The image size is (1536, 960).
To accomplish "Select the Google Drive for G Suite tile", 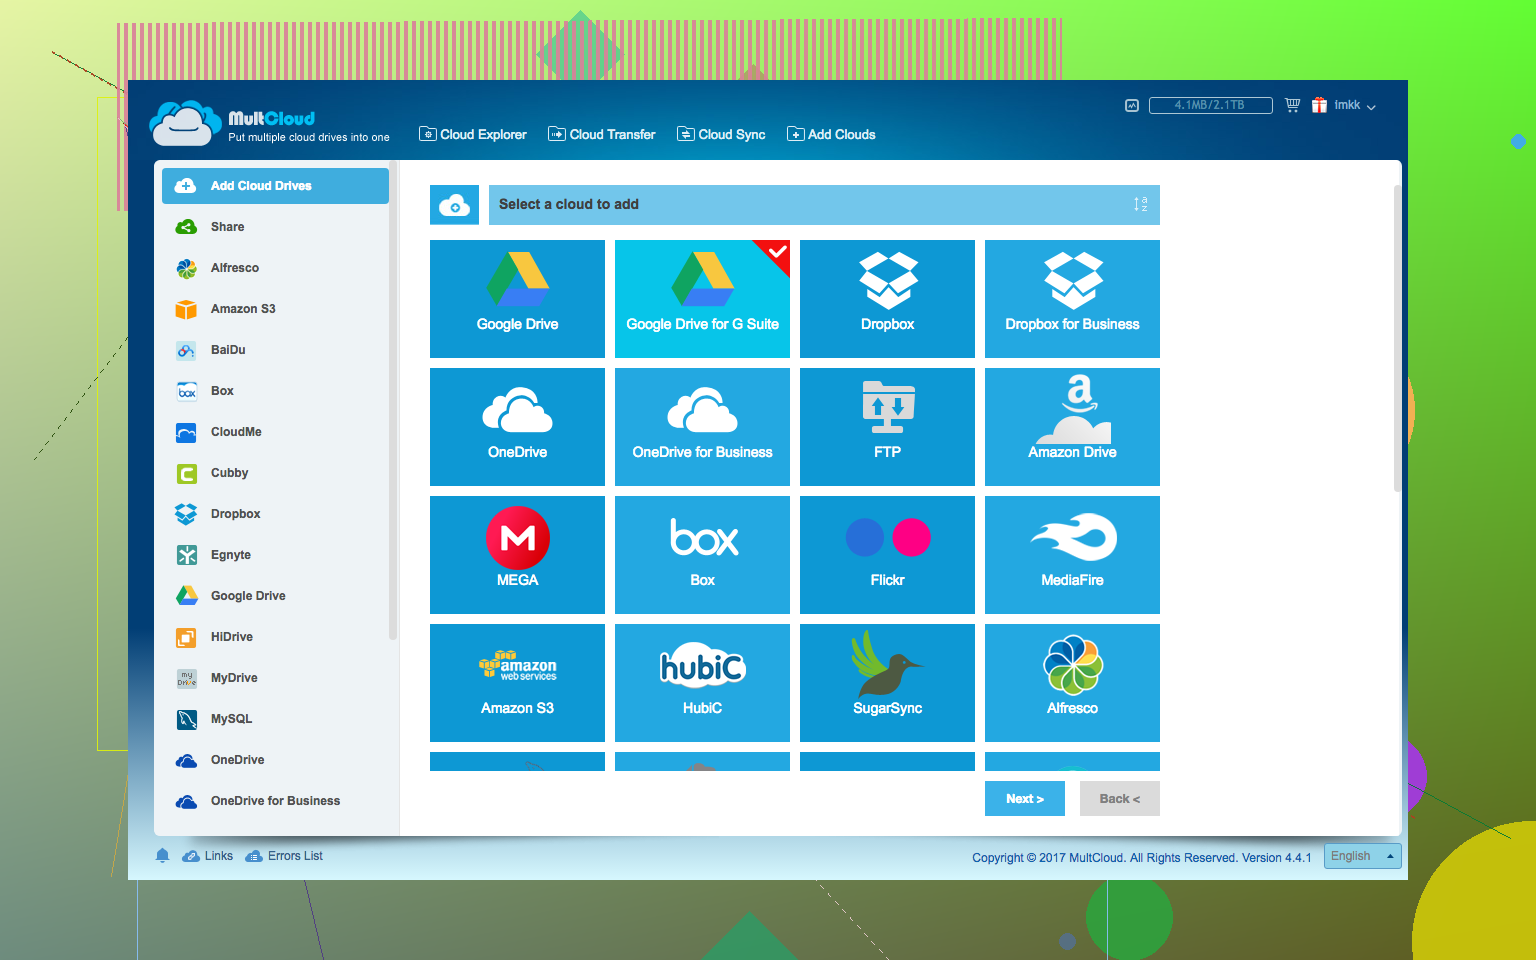I will (702, 298).
